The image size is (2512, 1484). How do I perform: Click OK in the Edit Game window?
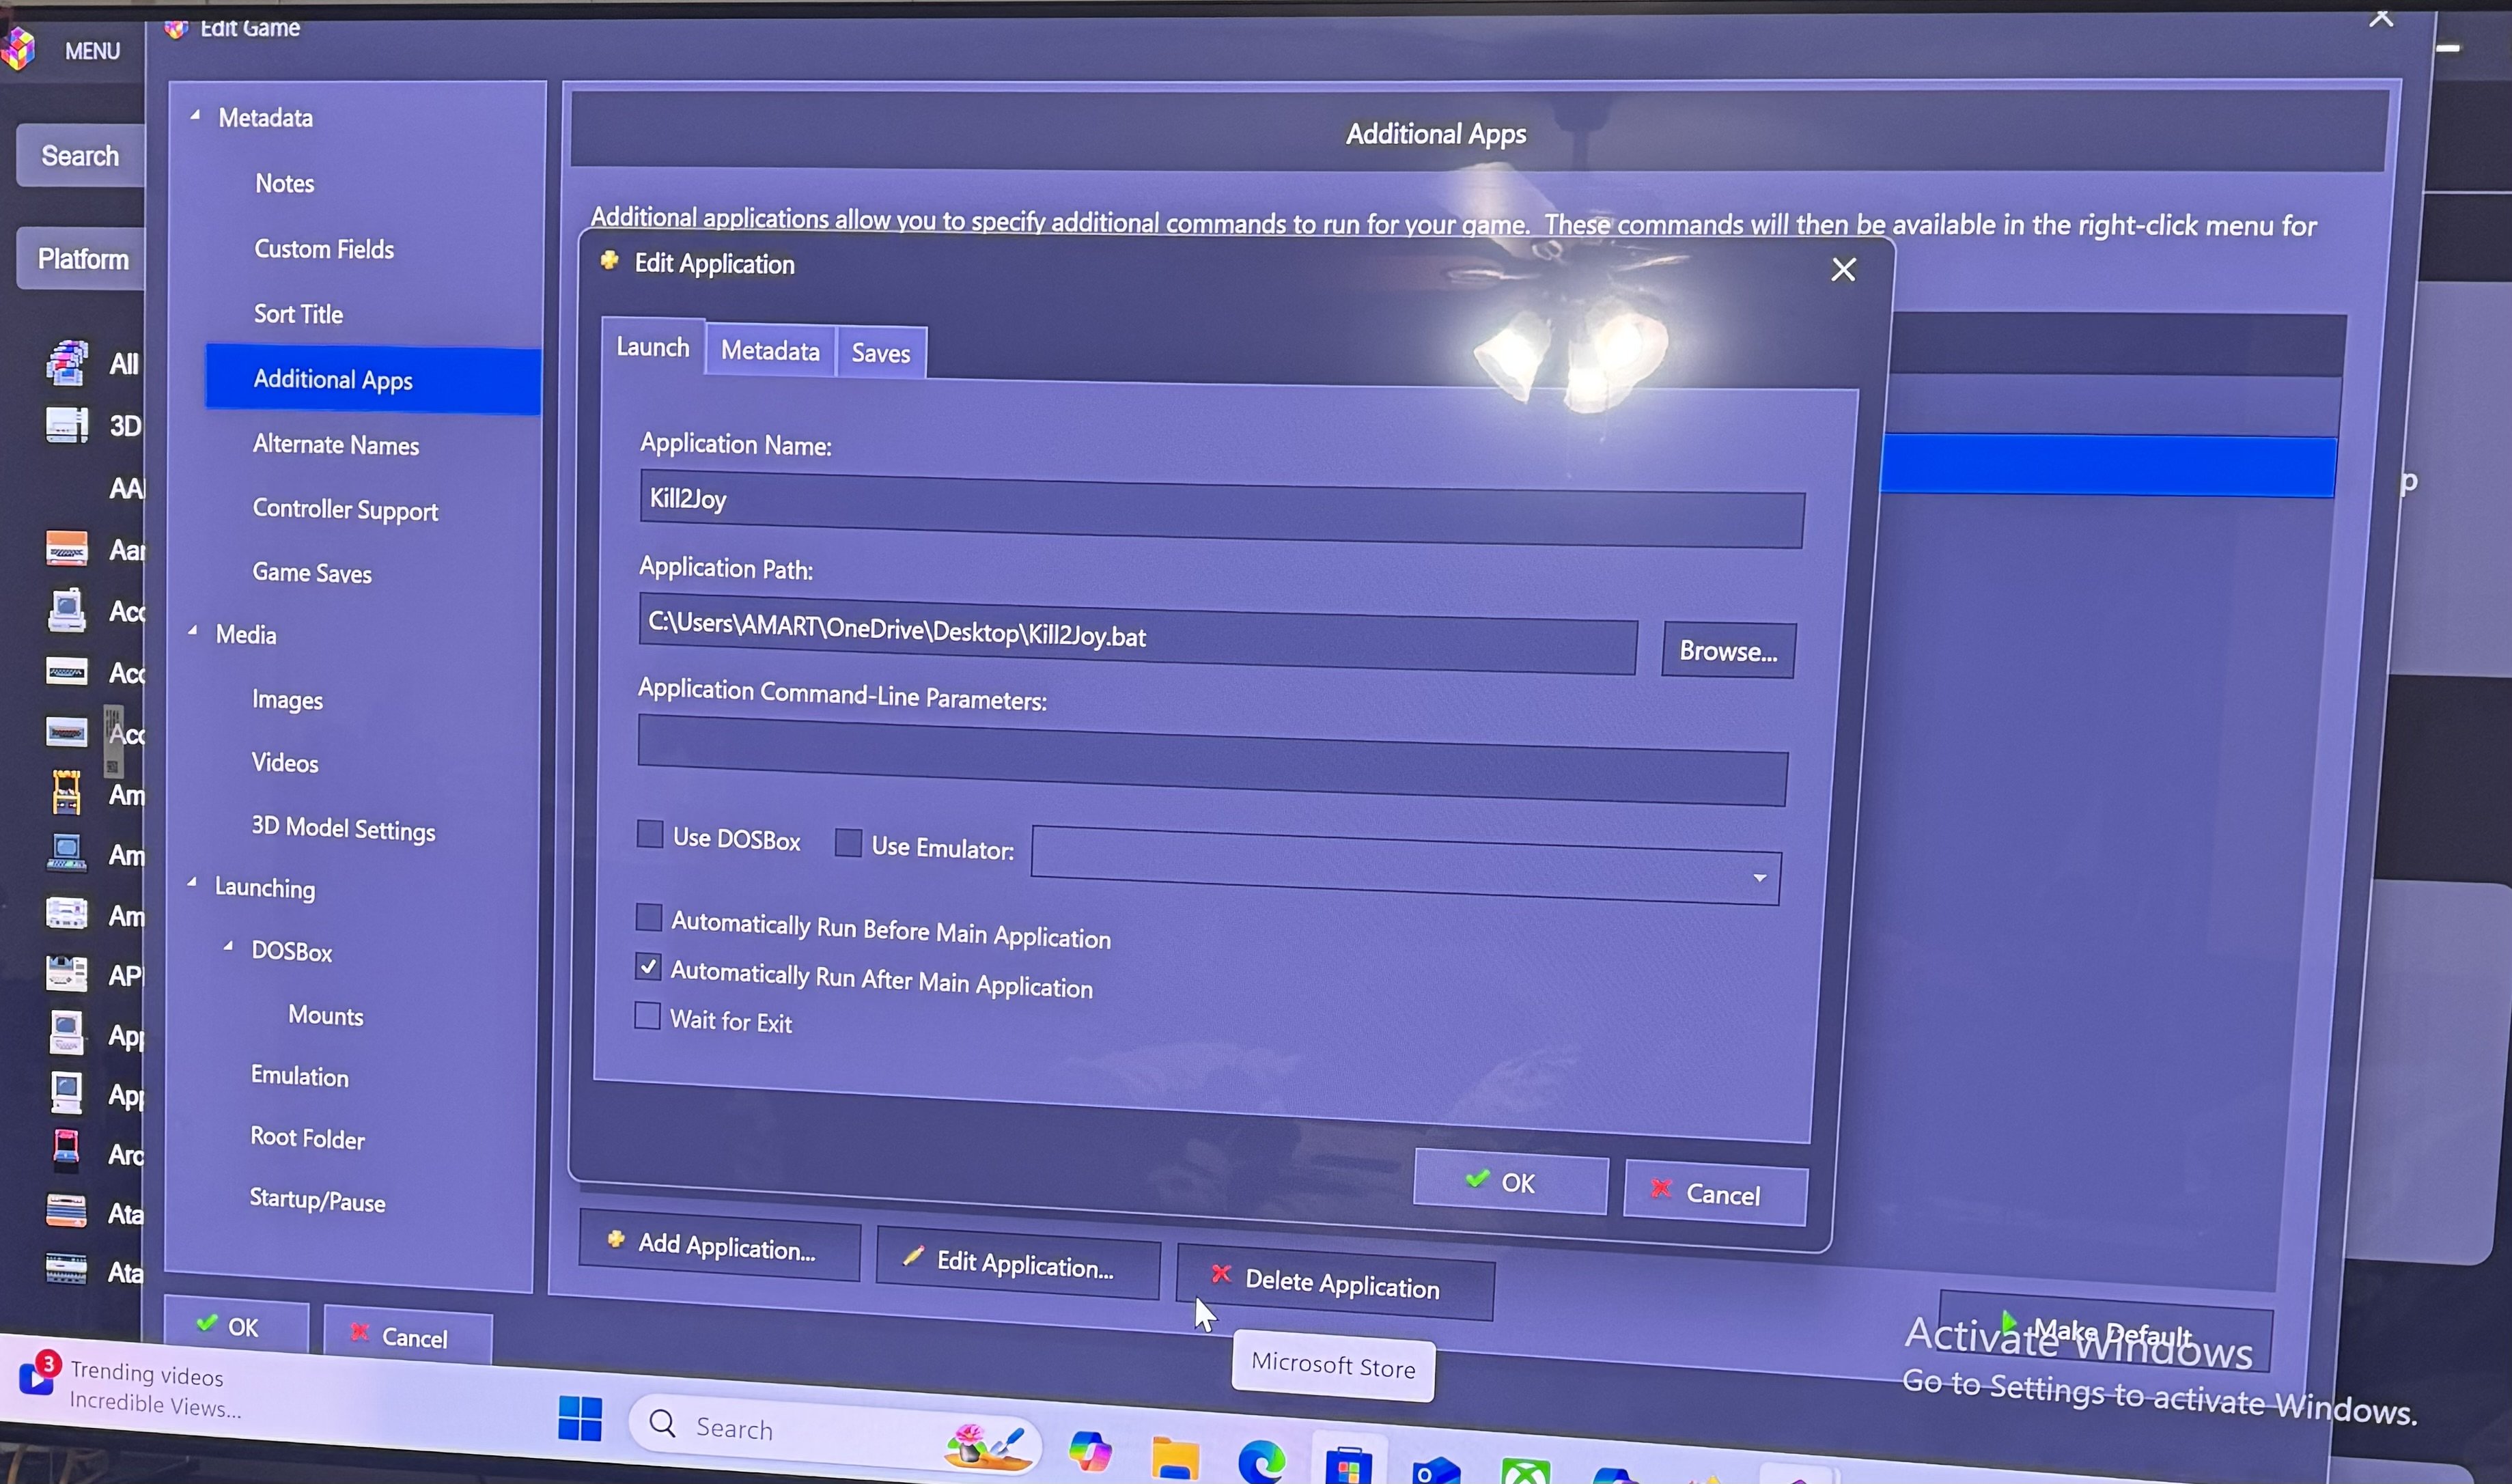(236, 1326)
